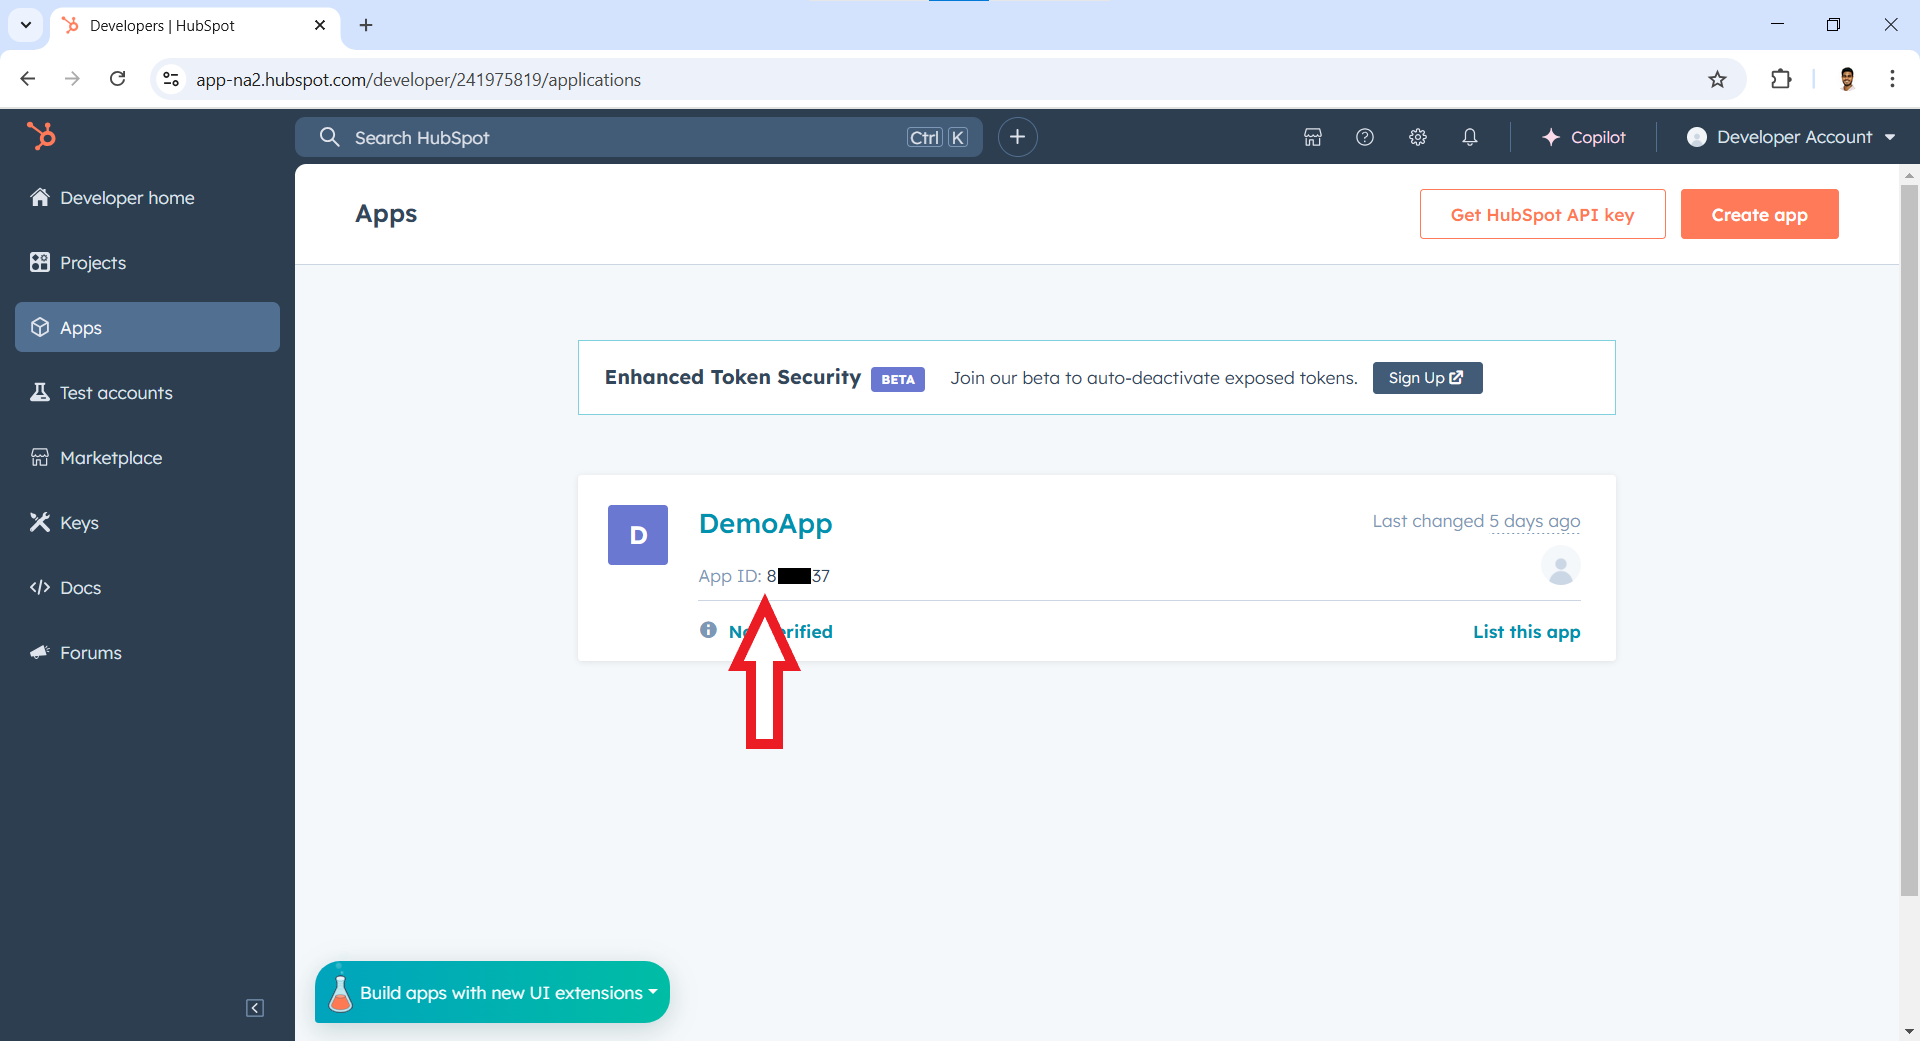This screenshot has width=1920, height=1041.
Task: Open the tab search dropdown arrow
Action: (x=26, y=25)
